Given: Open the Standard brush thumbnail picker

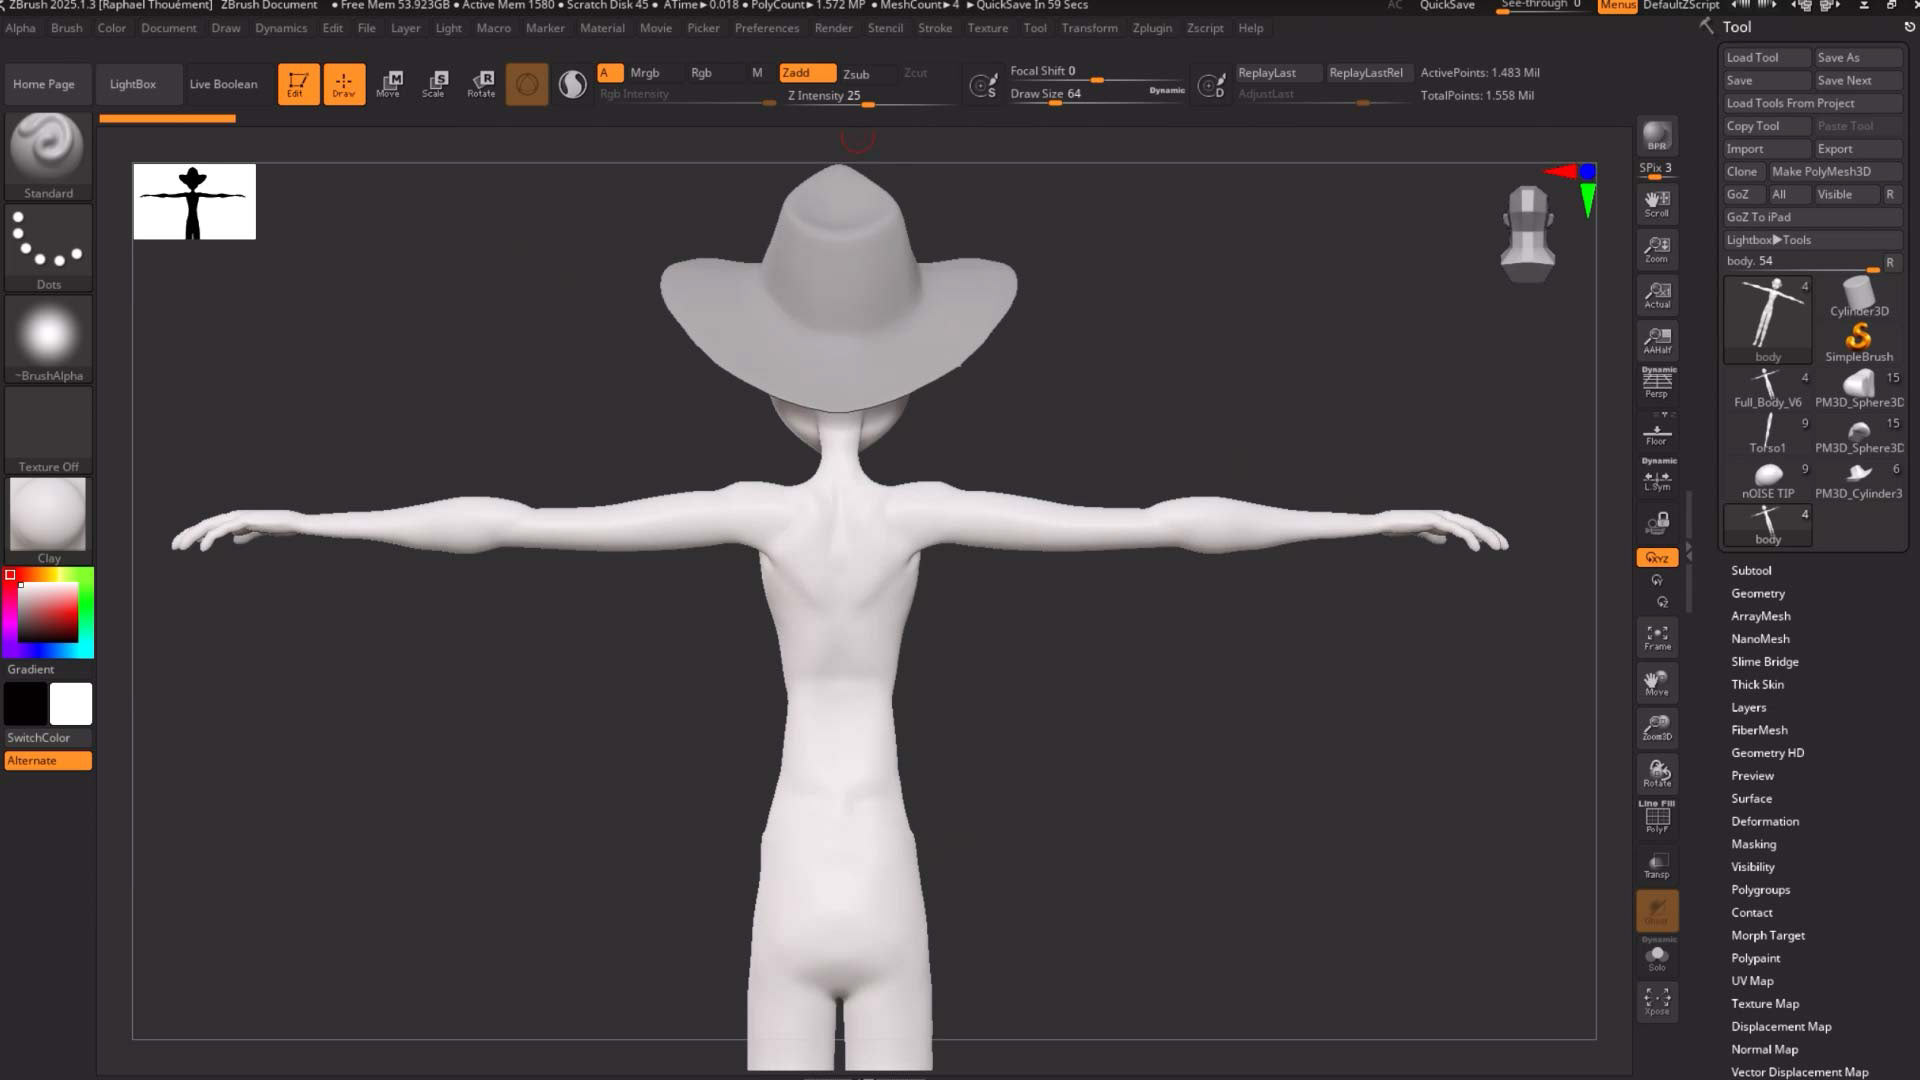Looking at the screenshot, I should click(x=47, y=147).
